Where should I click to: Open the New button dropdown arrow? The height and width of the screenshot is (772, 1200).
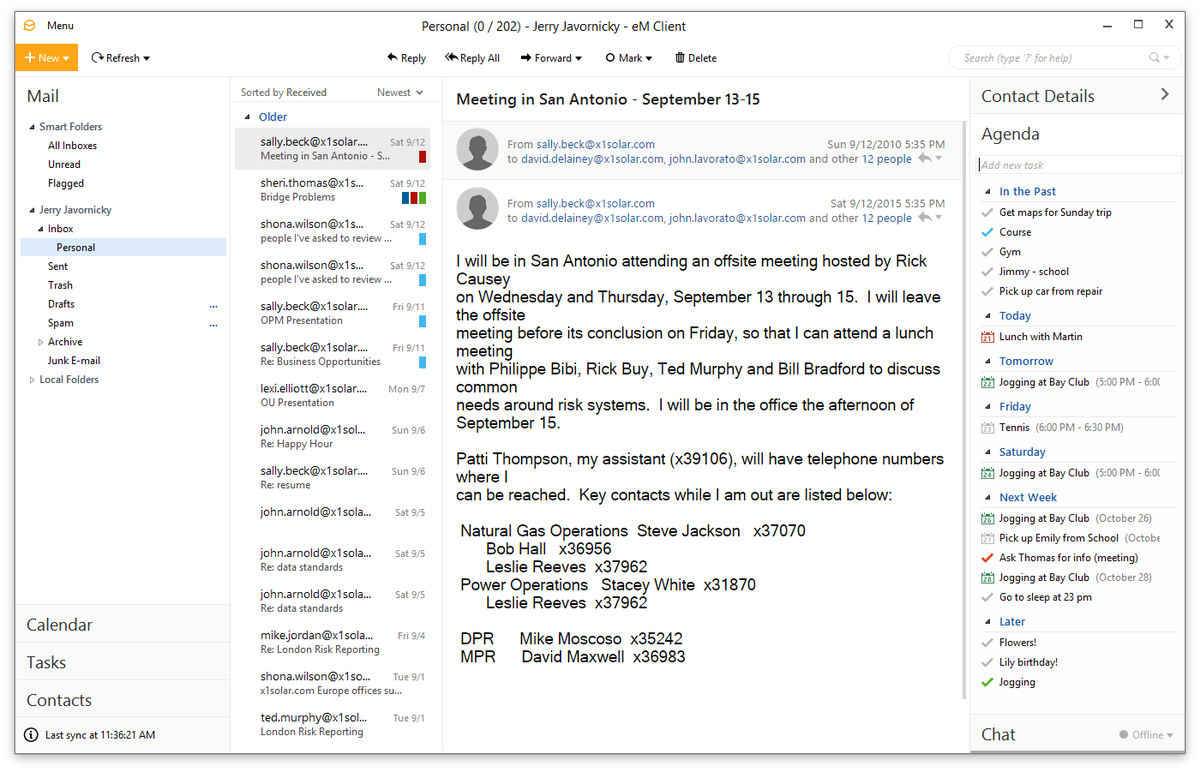pyautogui.click(x=66, y=58)
